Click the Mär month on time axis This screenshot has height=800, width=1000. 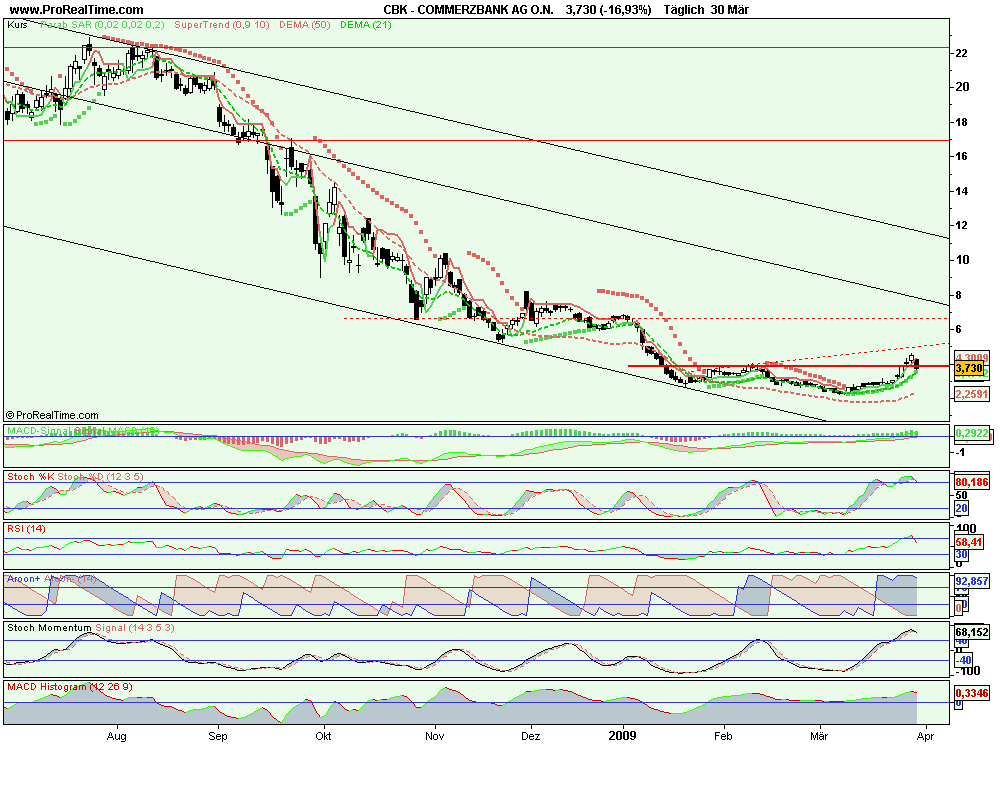point(819,736)
